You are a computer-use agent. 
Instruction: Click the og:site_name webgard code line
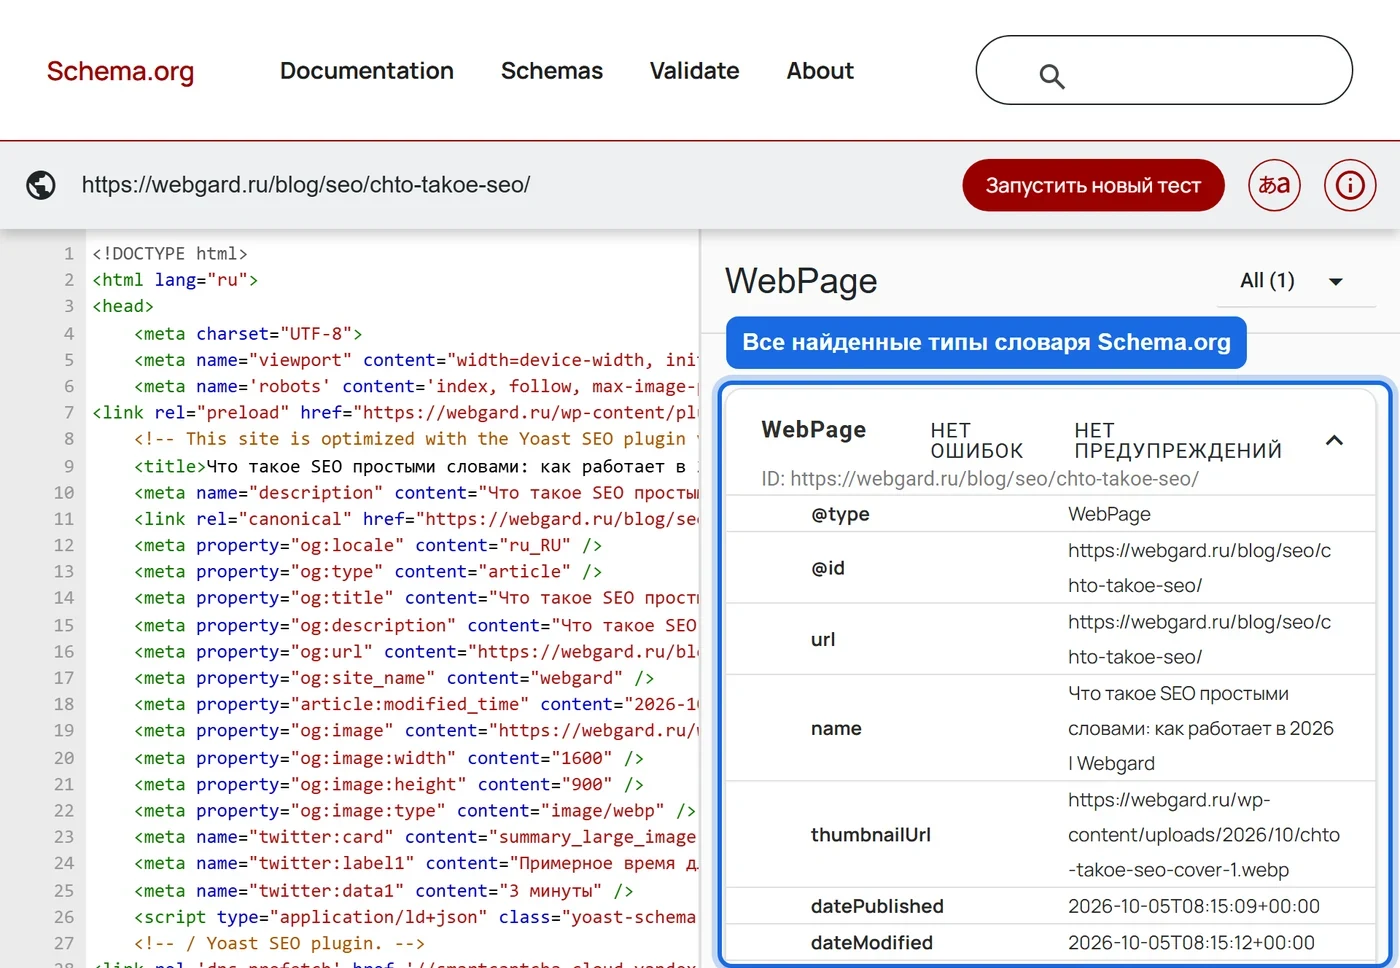click(x=394, y=678)
